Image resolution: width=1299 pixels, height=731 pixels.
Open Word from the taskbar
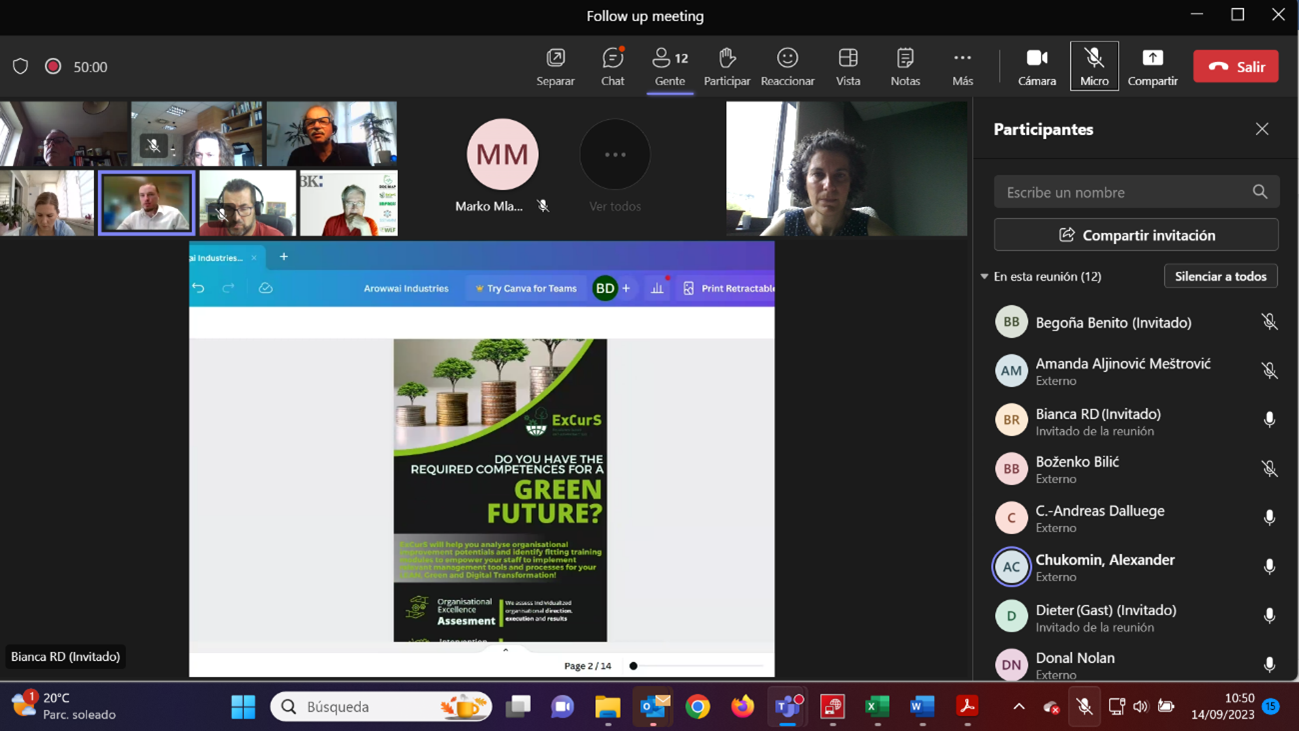(x=922, y=707)
